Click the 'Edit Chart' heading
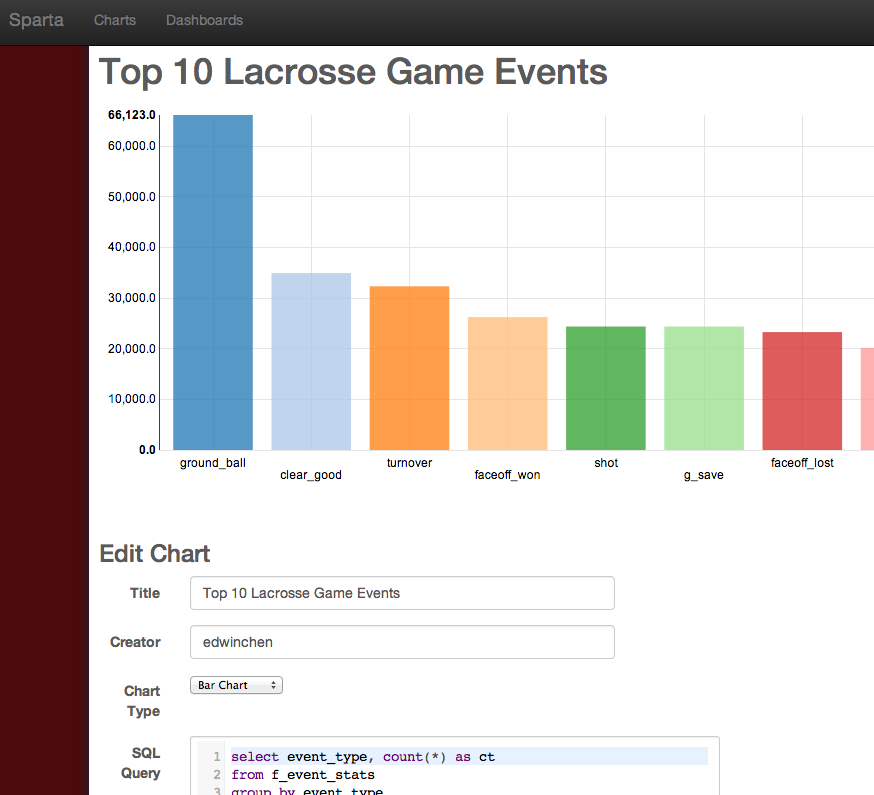Image resolution: width=874 pixels, height=795 pixels. coord(155,554)
